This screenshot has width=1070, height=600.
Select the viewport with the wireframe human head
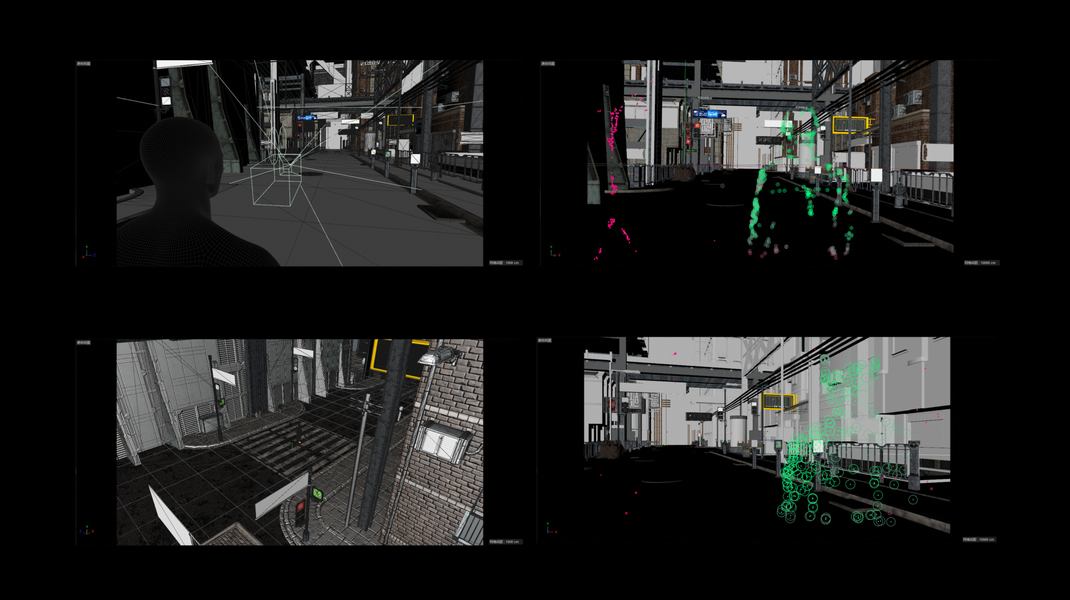(300, 163)
